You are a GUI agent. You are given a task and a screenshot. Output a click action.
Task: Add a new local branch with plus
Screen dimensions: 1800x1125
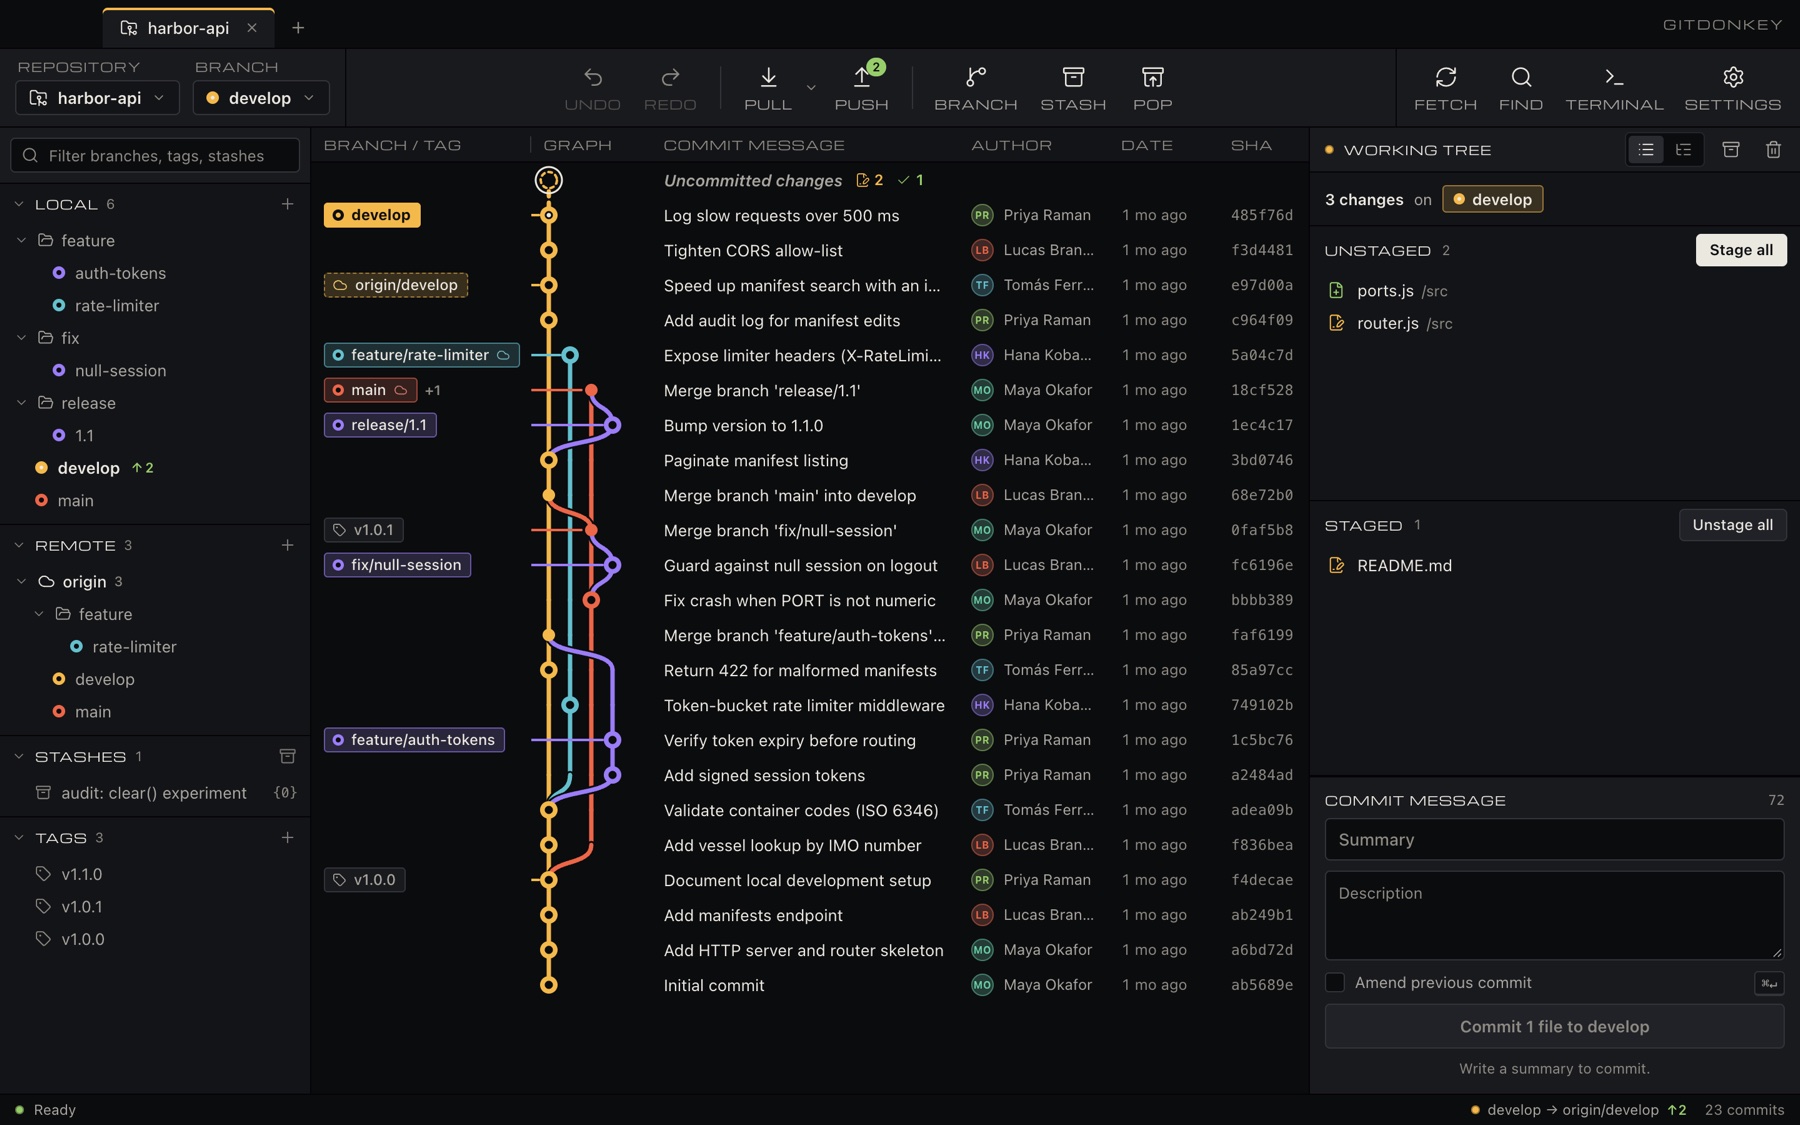(x=287, y=204)
